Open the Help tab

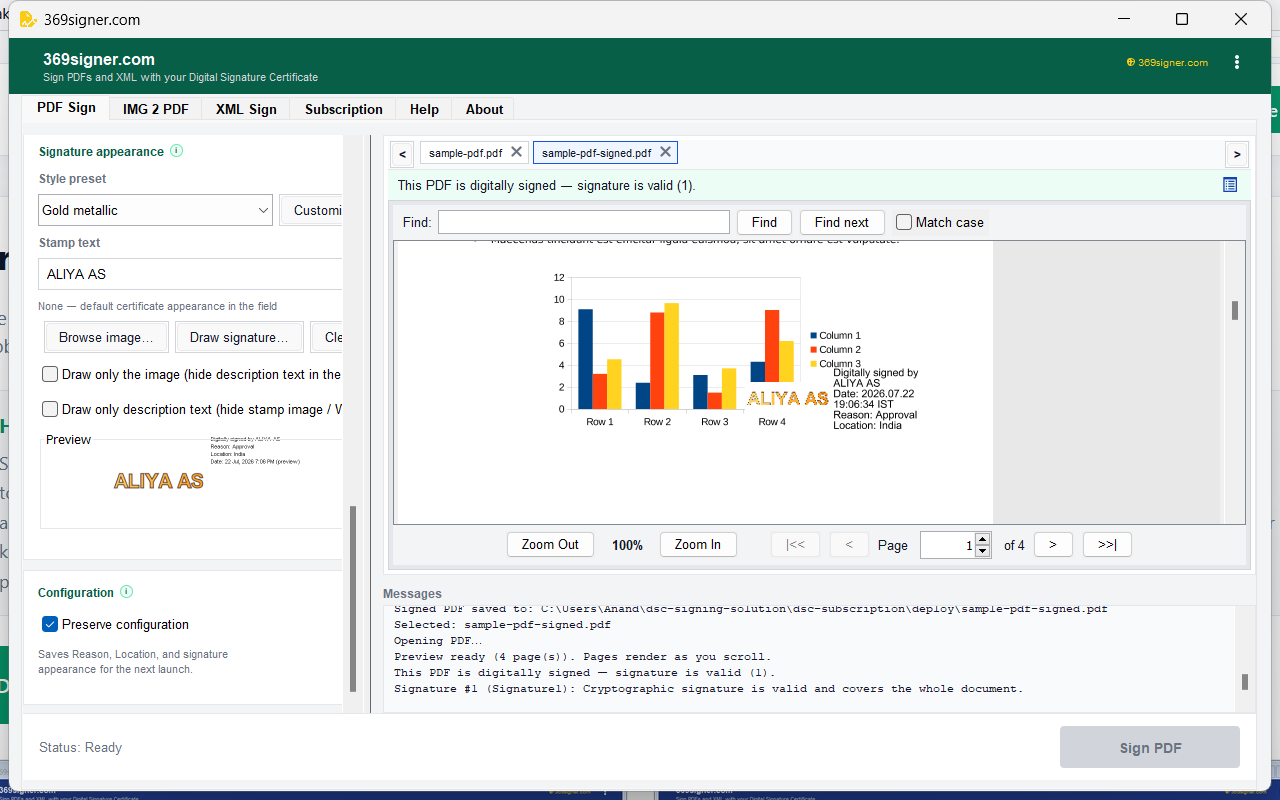tap(424, 109)
